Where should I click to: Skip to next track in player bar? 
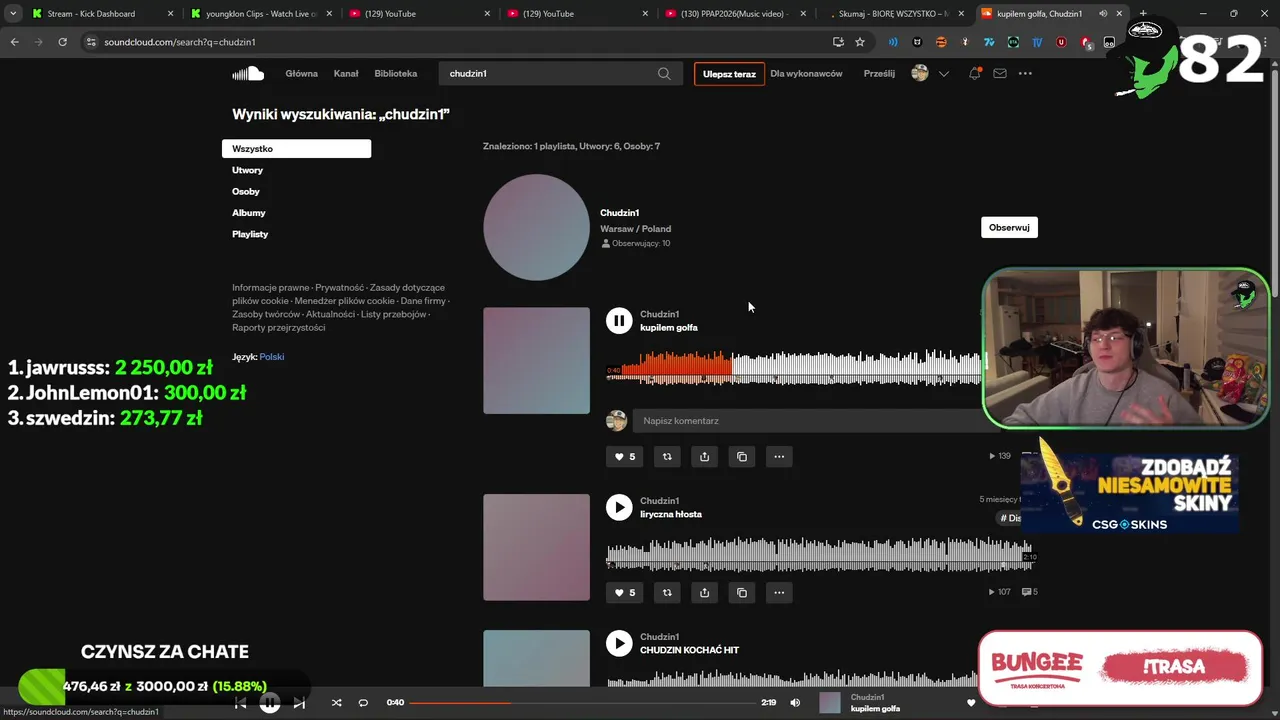[299, 703]
